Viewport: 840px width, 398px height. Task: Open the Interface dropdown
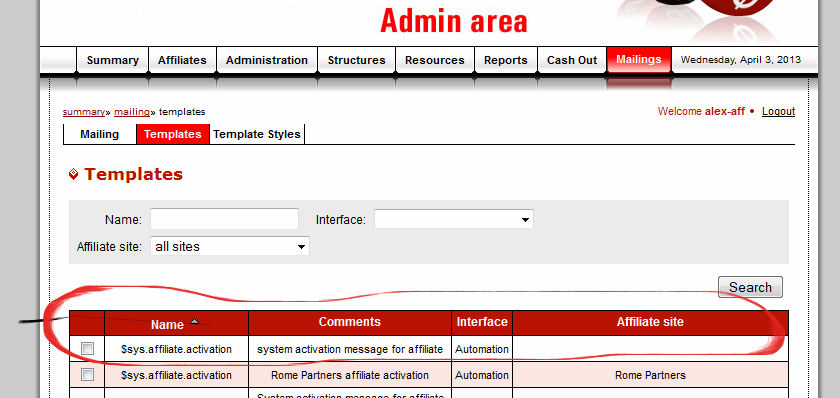coord(454,219)
